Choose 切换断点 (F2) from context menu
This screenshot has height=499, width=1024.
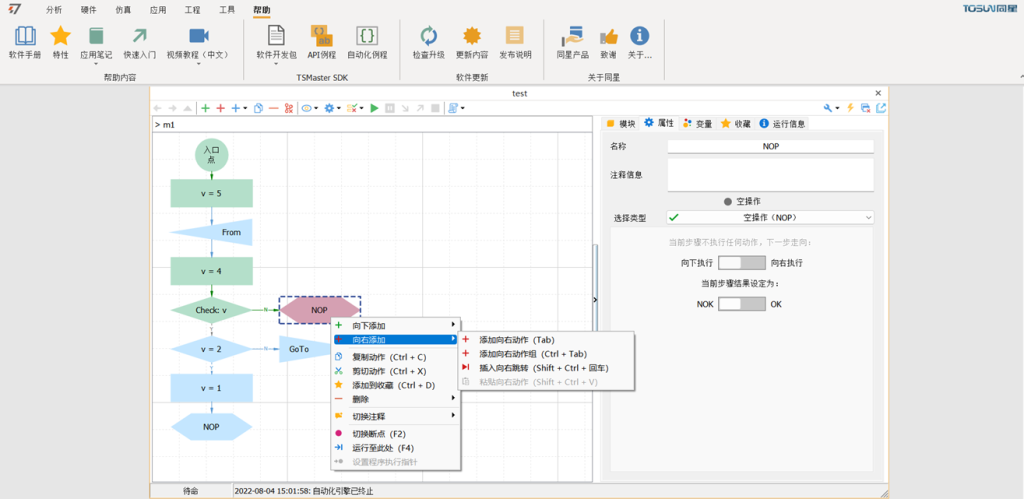[x=378, y=434]
